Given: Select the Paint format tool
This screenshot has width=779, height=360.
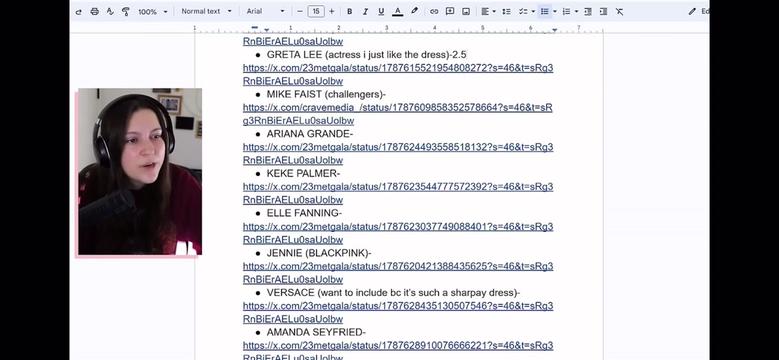Looking at the screenshot, I should coord(126,11).
